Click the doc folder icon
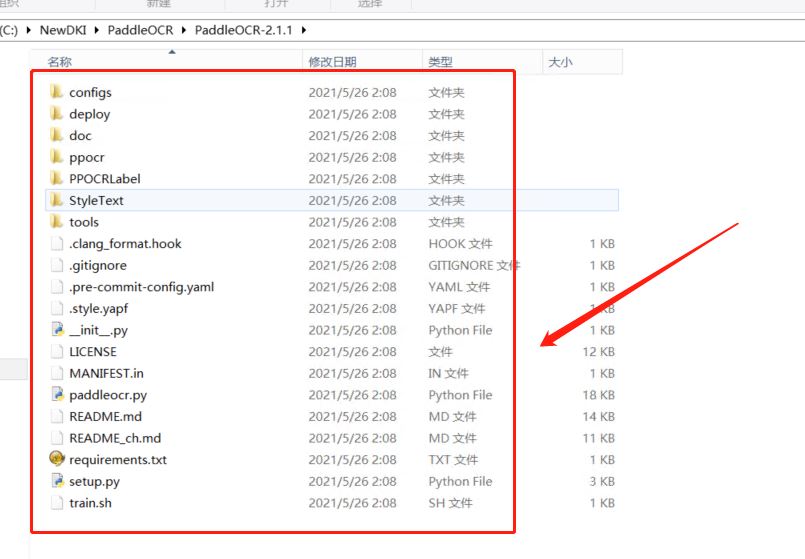The height and width of the screenshot is (559, 805). pos(56,135)
